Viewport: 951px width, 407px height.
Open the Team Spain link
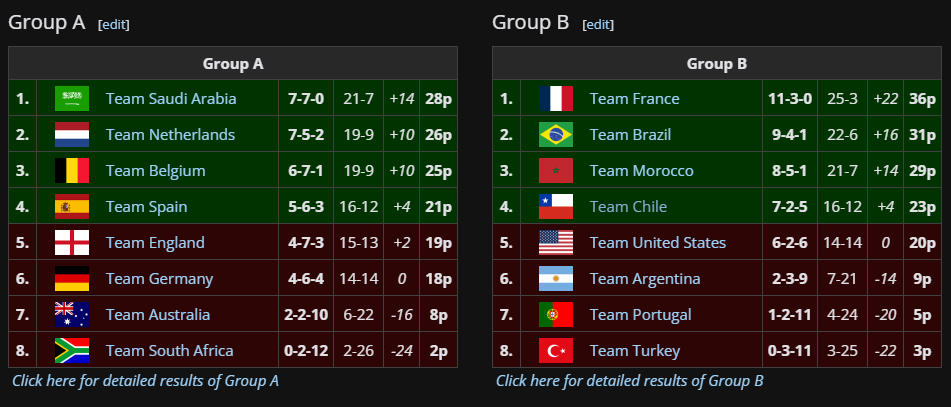point(146,207)
